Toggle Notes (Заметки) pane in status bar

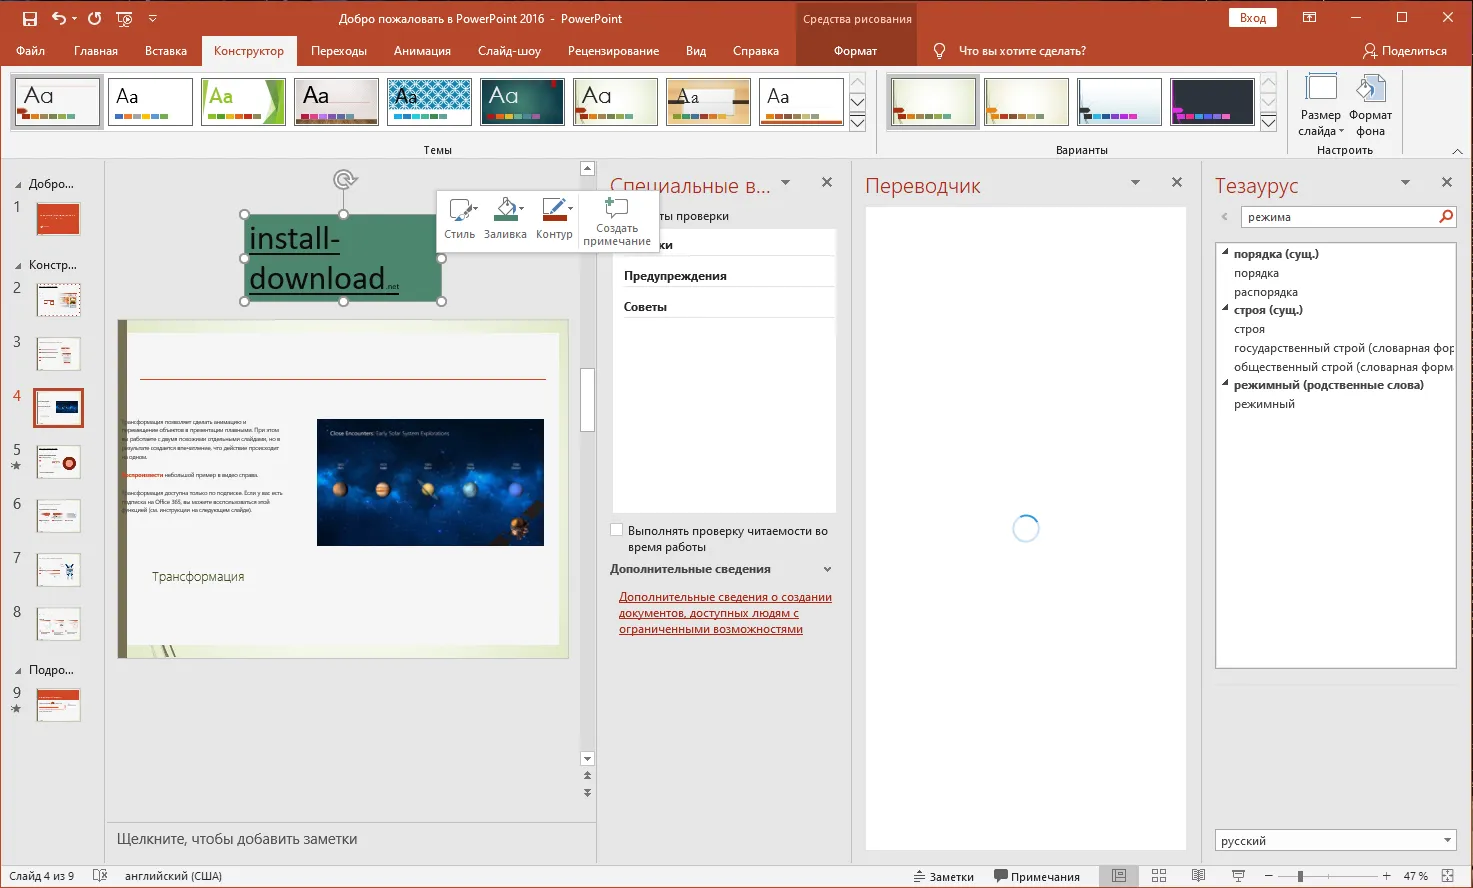943,877
